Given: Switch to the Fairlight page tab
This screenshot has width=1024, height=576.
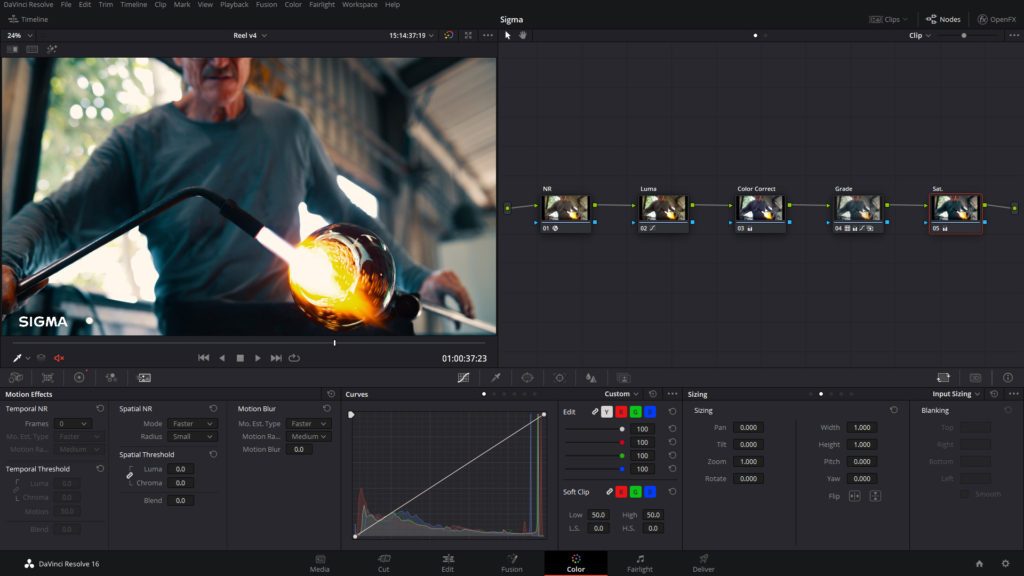Looking at the screenshot, I should pos(640,563).
